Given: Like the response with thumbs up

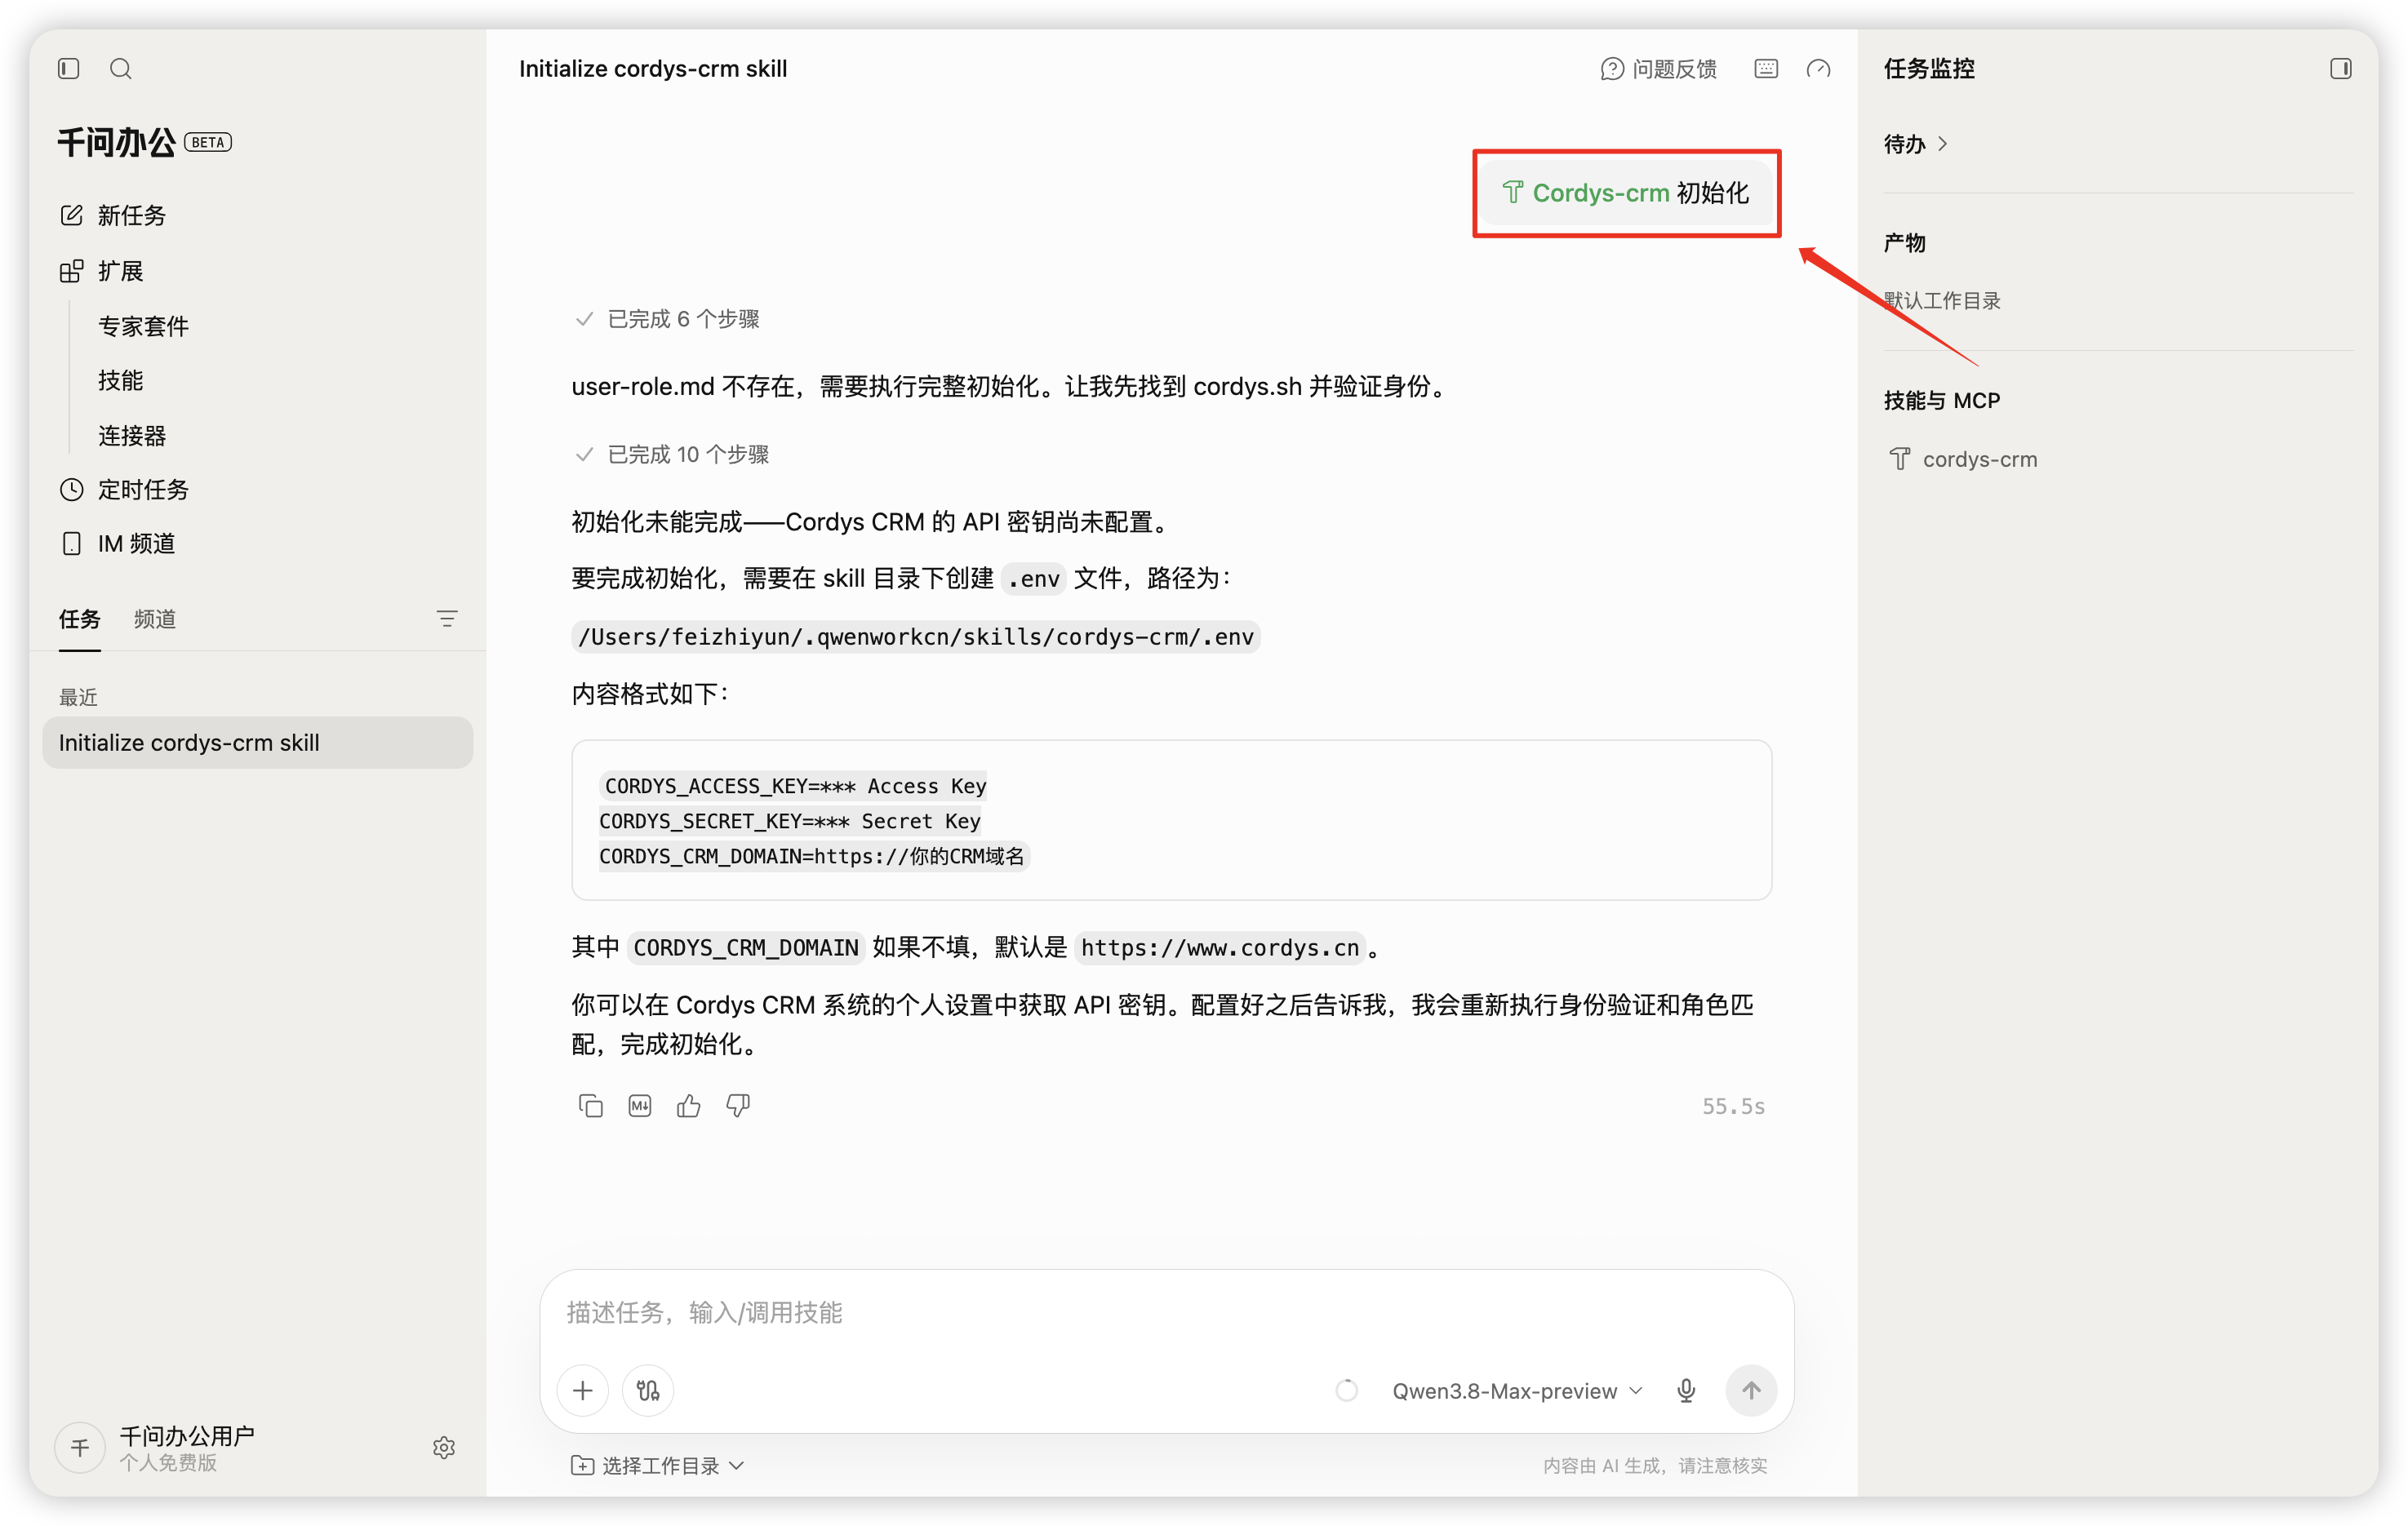Looking at the screenshot, I should [x=689, y=1105].
